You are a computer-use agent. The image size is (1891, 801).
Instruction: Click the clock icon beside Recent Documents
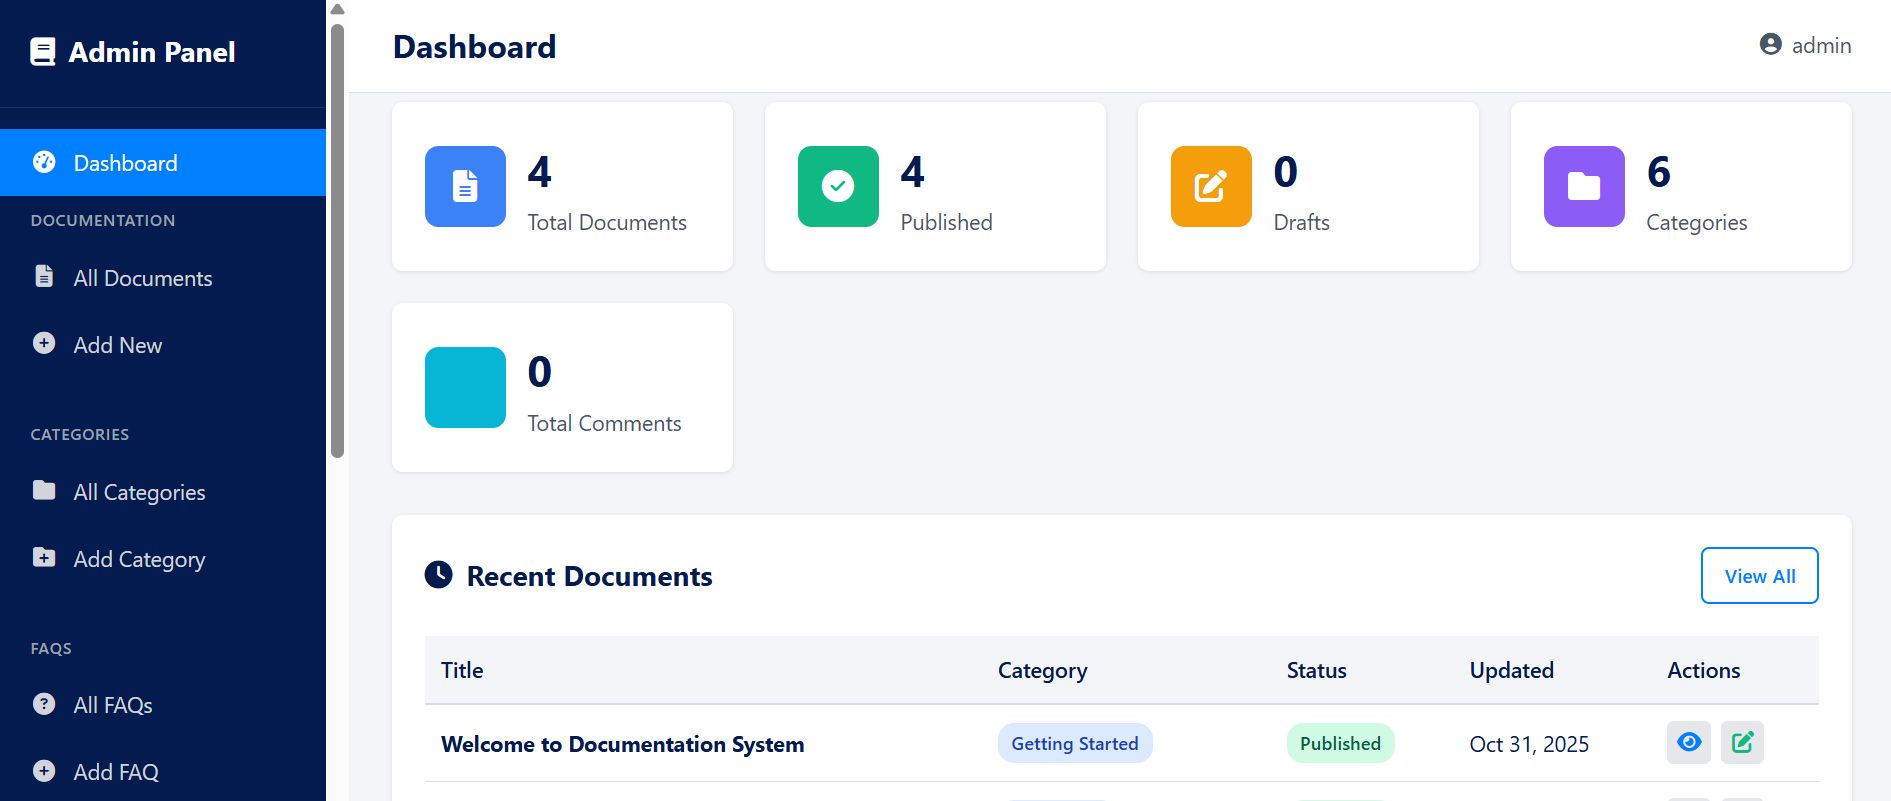439,575
